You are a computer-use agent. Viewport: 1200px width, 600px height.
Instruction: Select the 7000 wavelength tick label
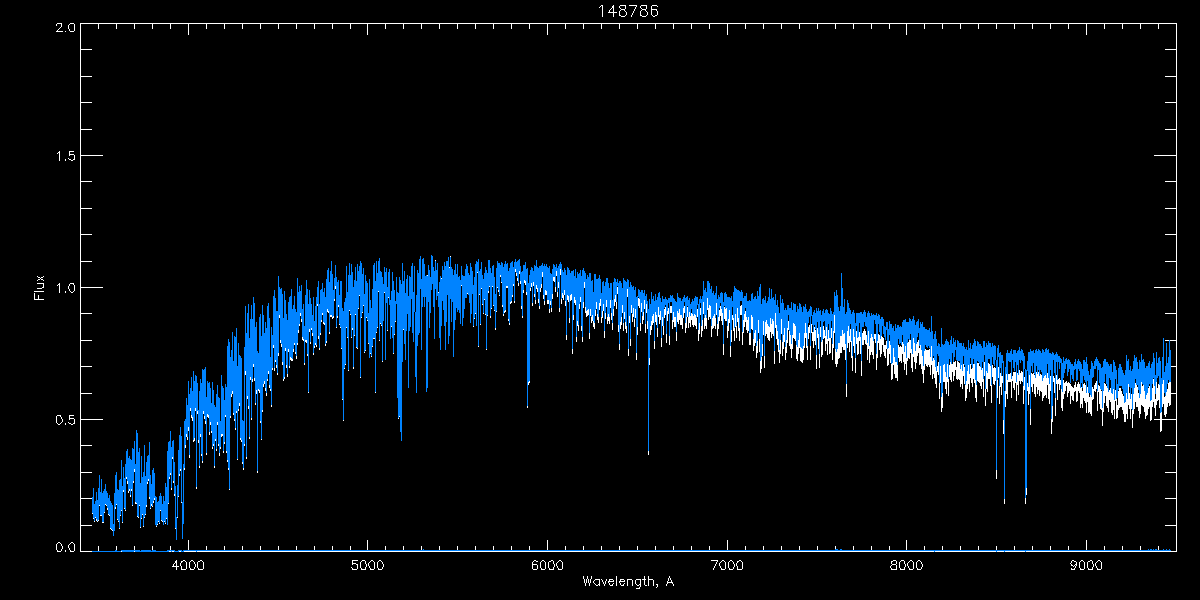point(727,564)
